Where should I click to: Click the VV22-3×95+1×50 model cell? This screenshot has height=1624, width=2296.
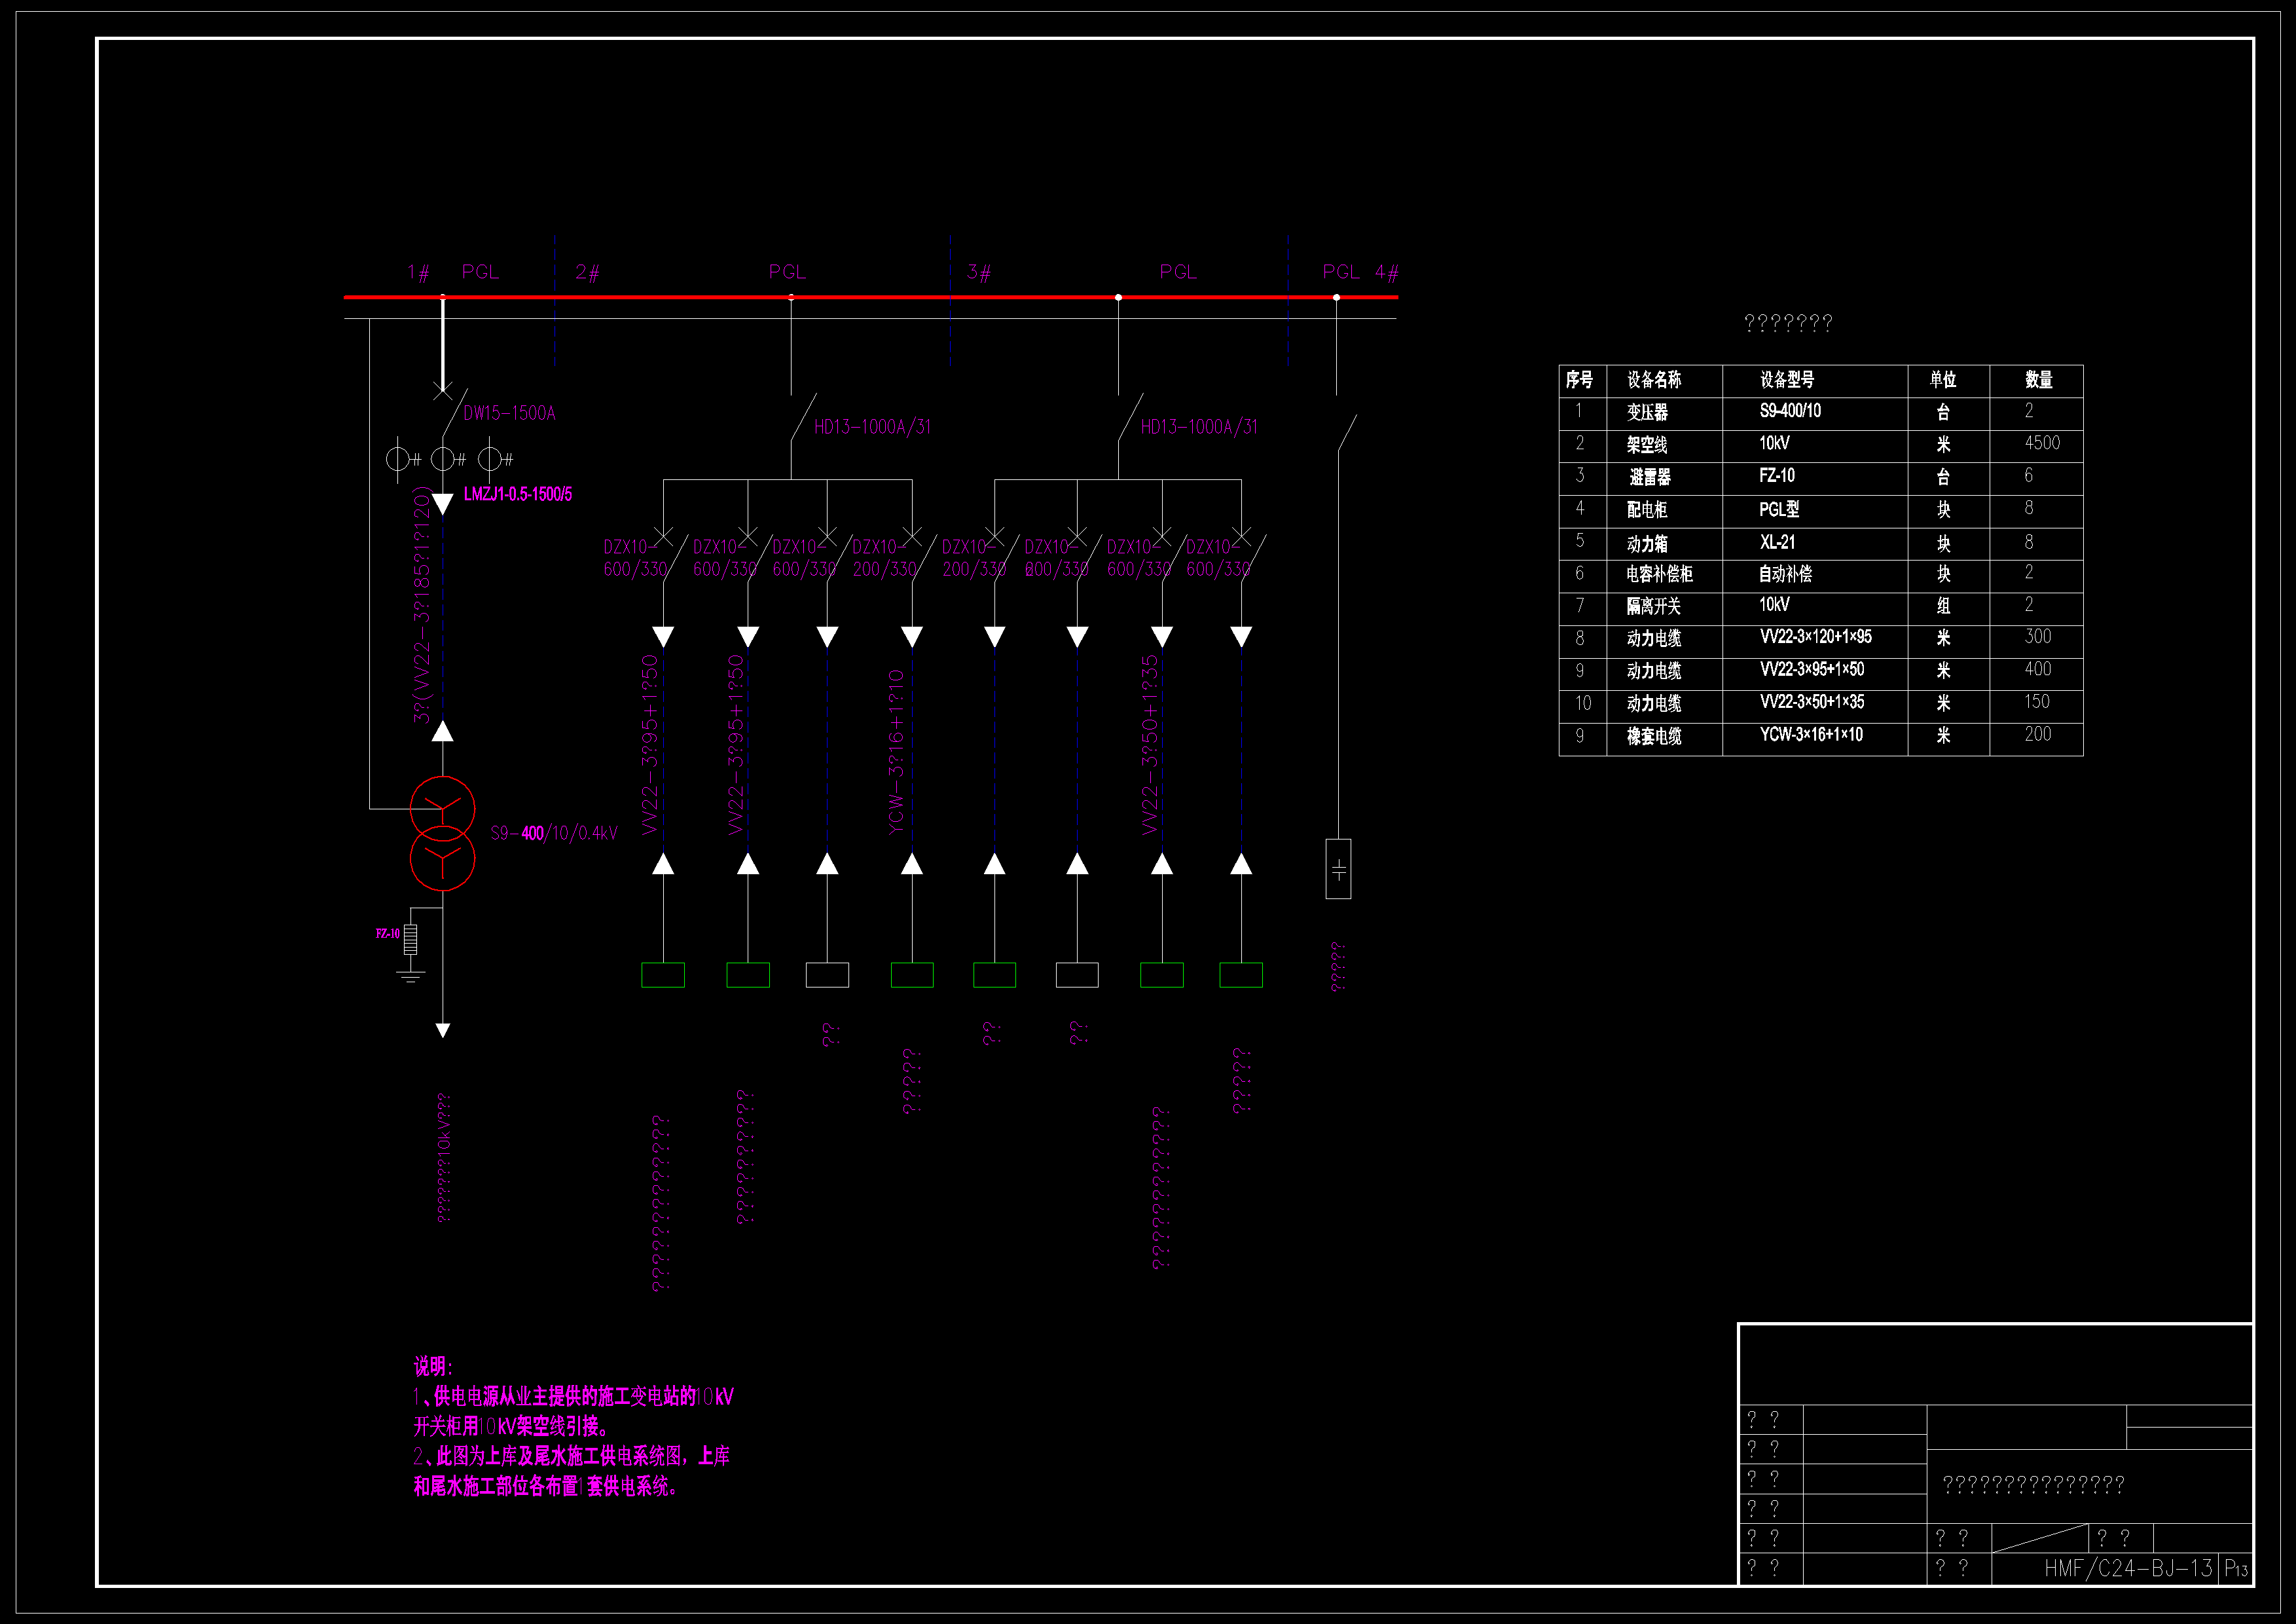[x=1812, y=669]
